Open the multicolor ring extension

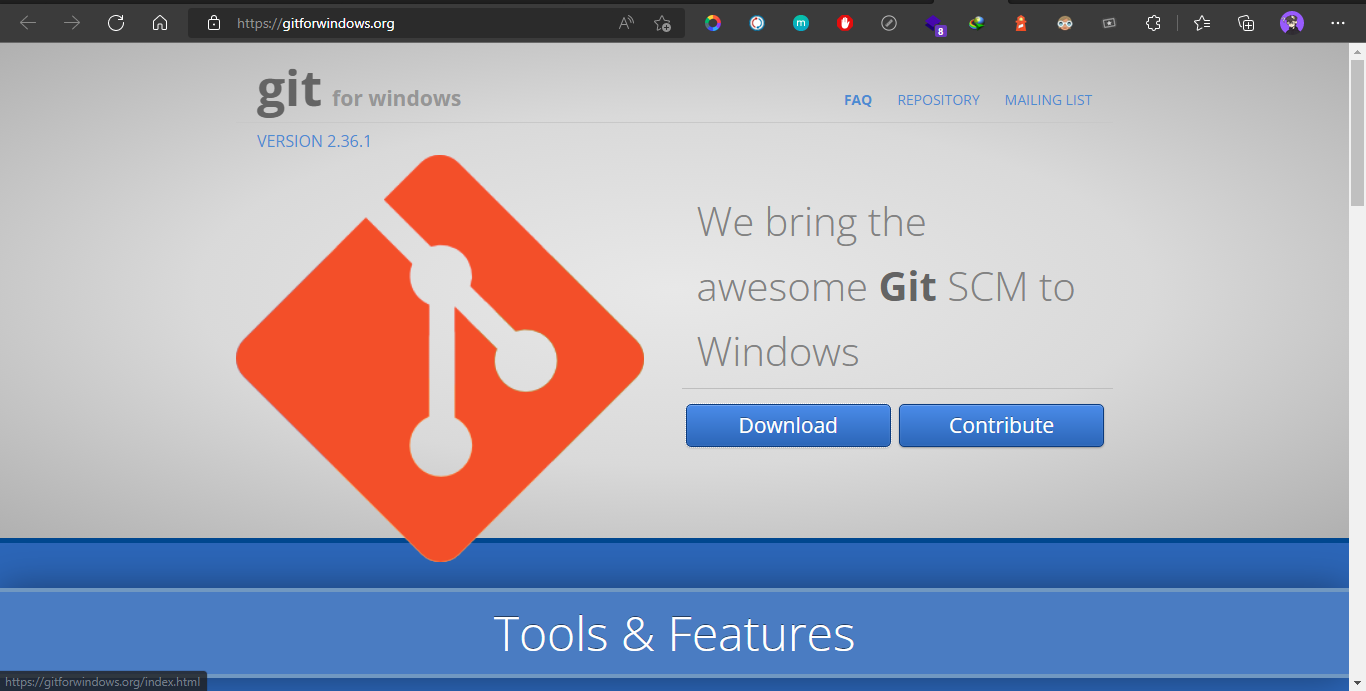713,23
